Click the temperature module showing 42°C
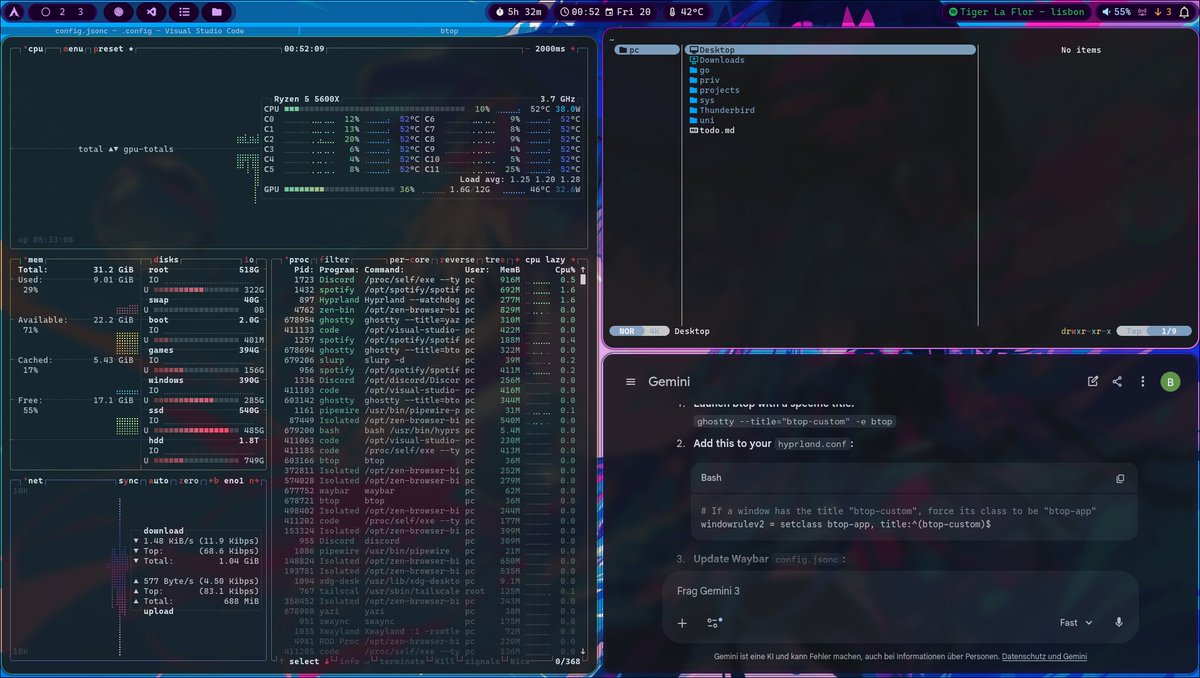 click(x=685, y=12)
